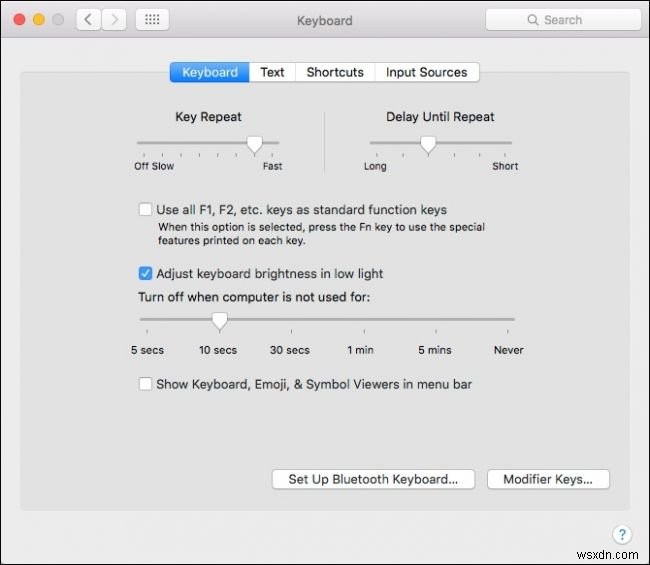Close the Keyboard preferences window
This screenshot has width=650, height=565.
pyautogui.click(x=19, y=19)
